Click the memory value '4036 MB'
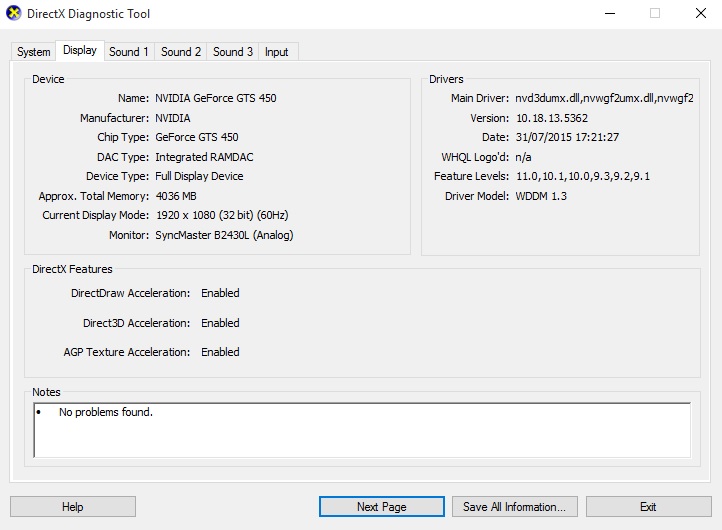 (176, 196)
